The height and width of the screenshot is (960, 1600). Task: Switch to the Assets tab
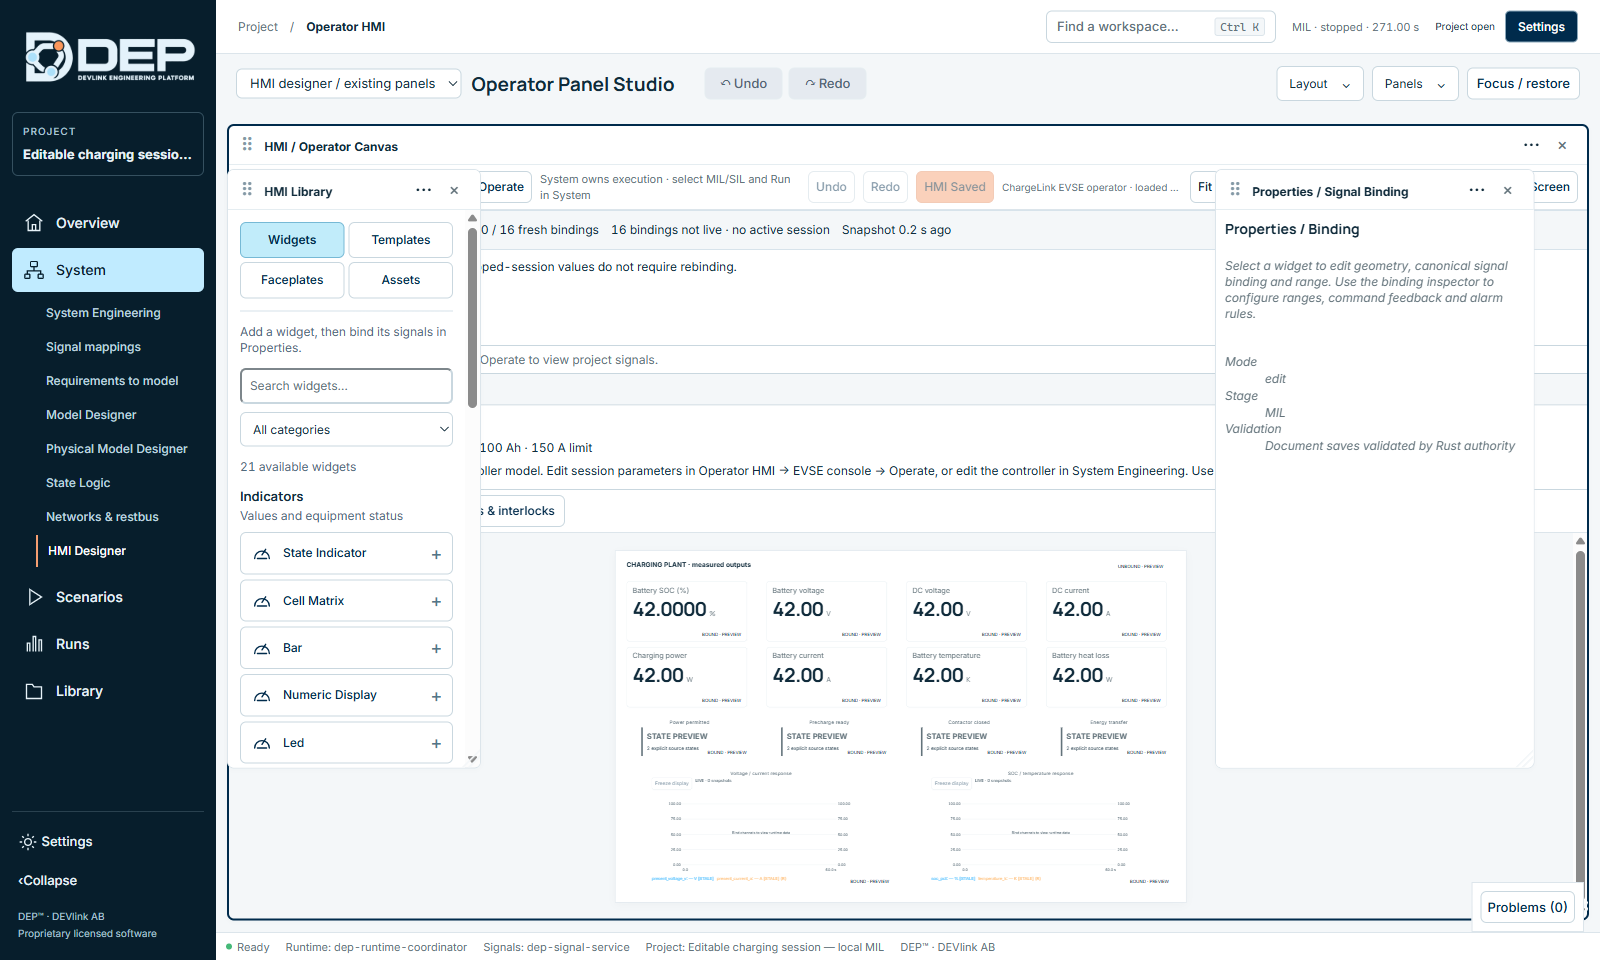(401, 280)
